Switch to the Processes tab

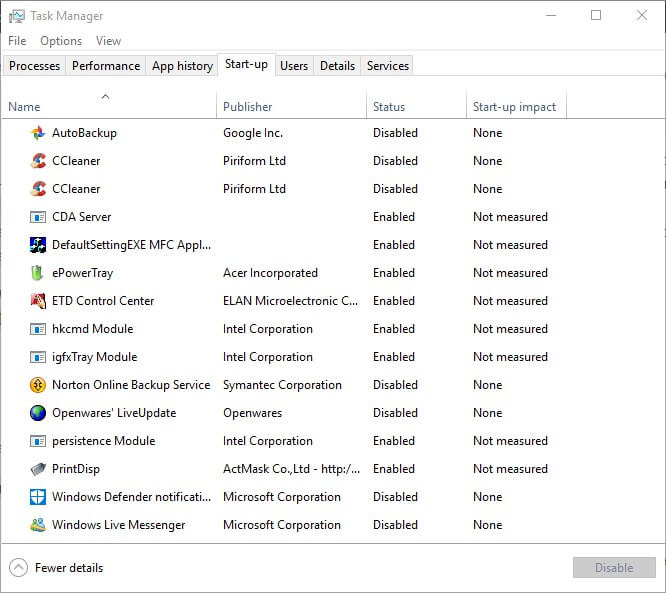click(x=34, y=66)
